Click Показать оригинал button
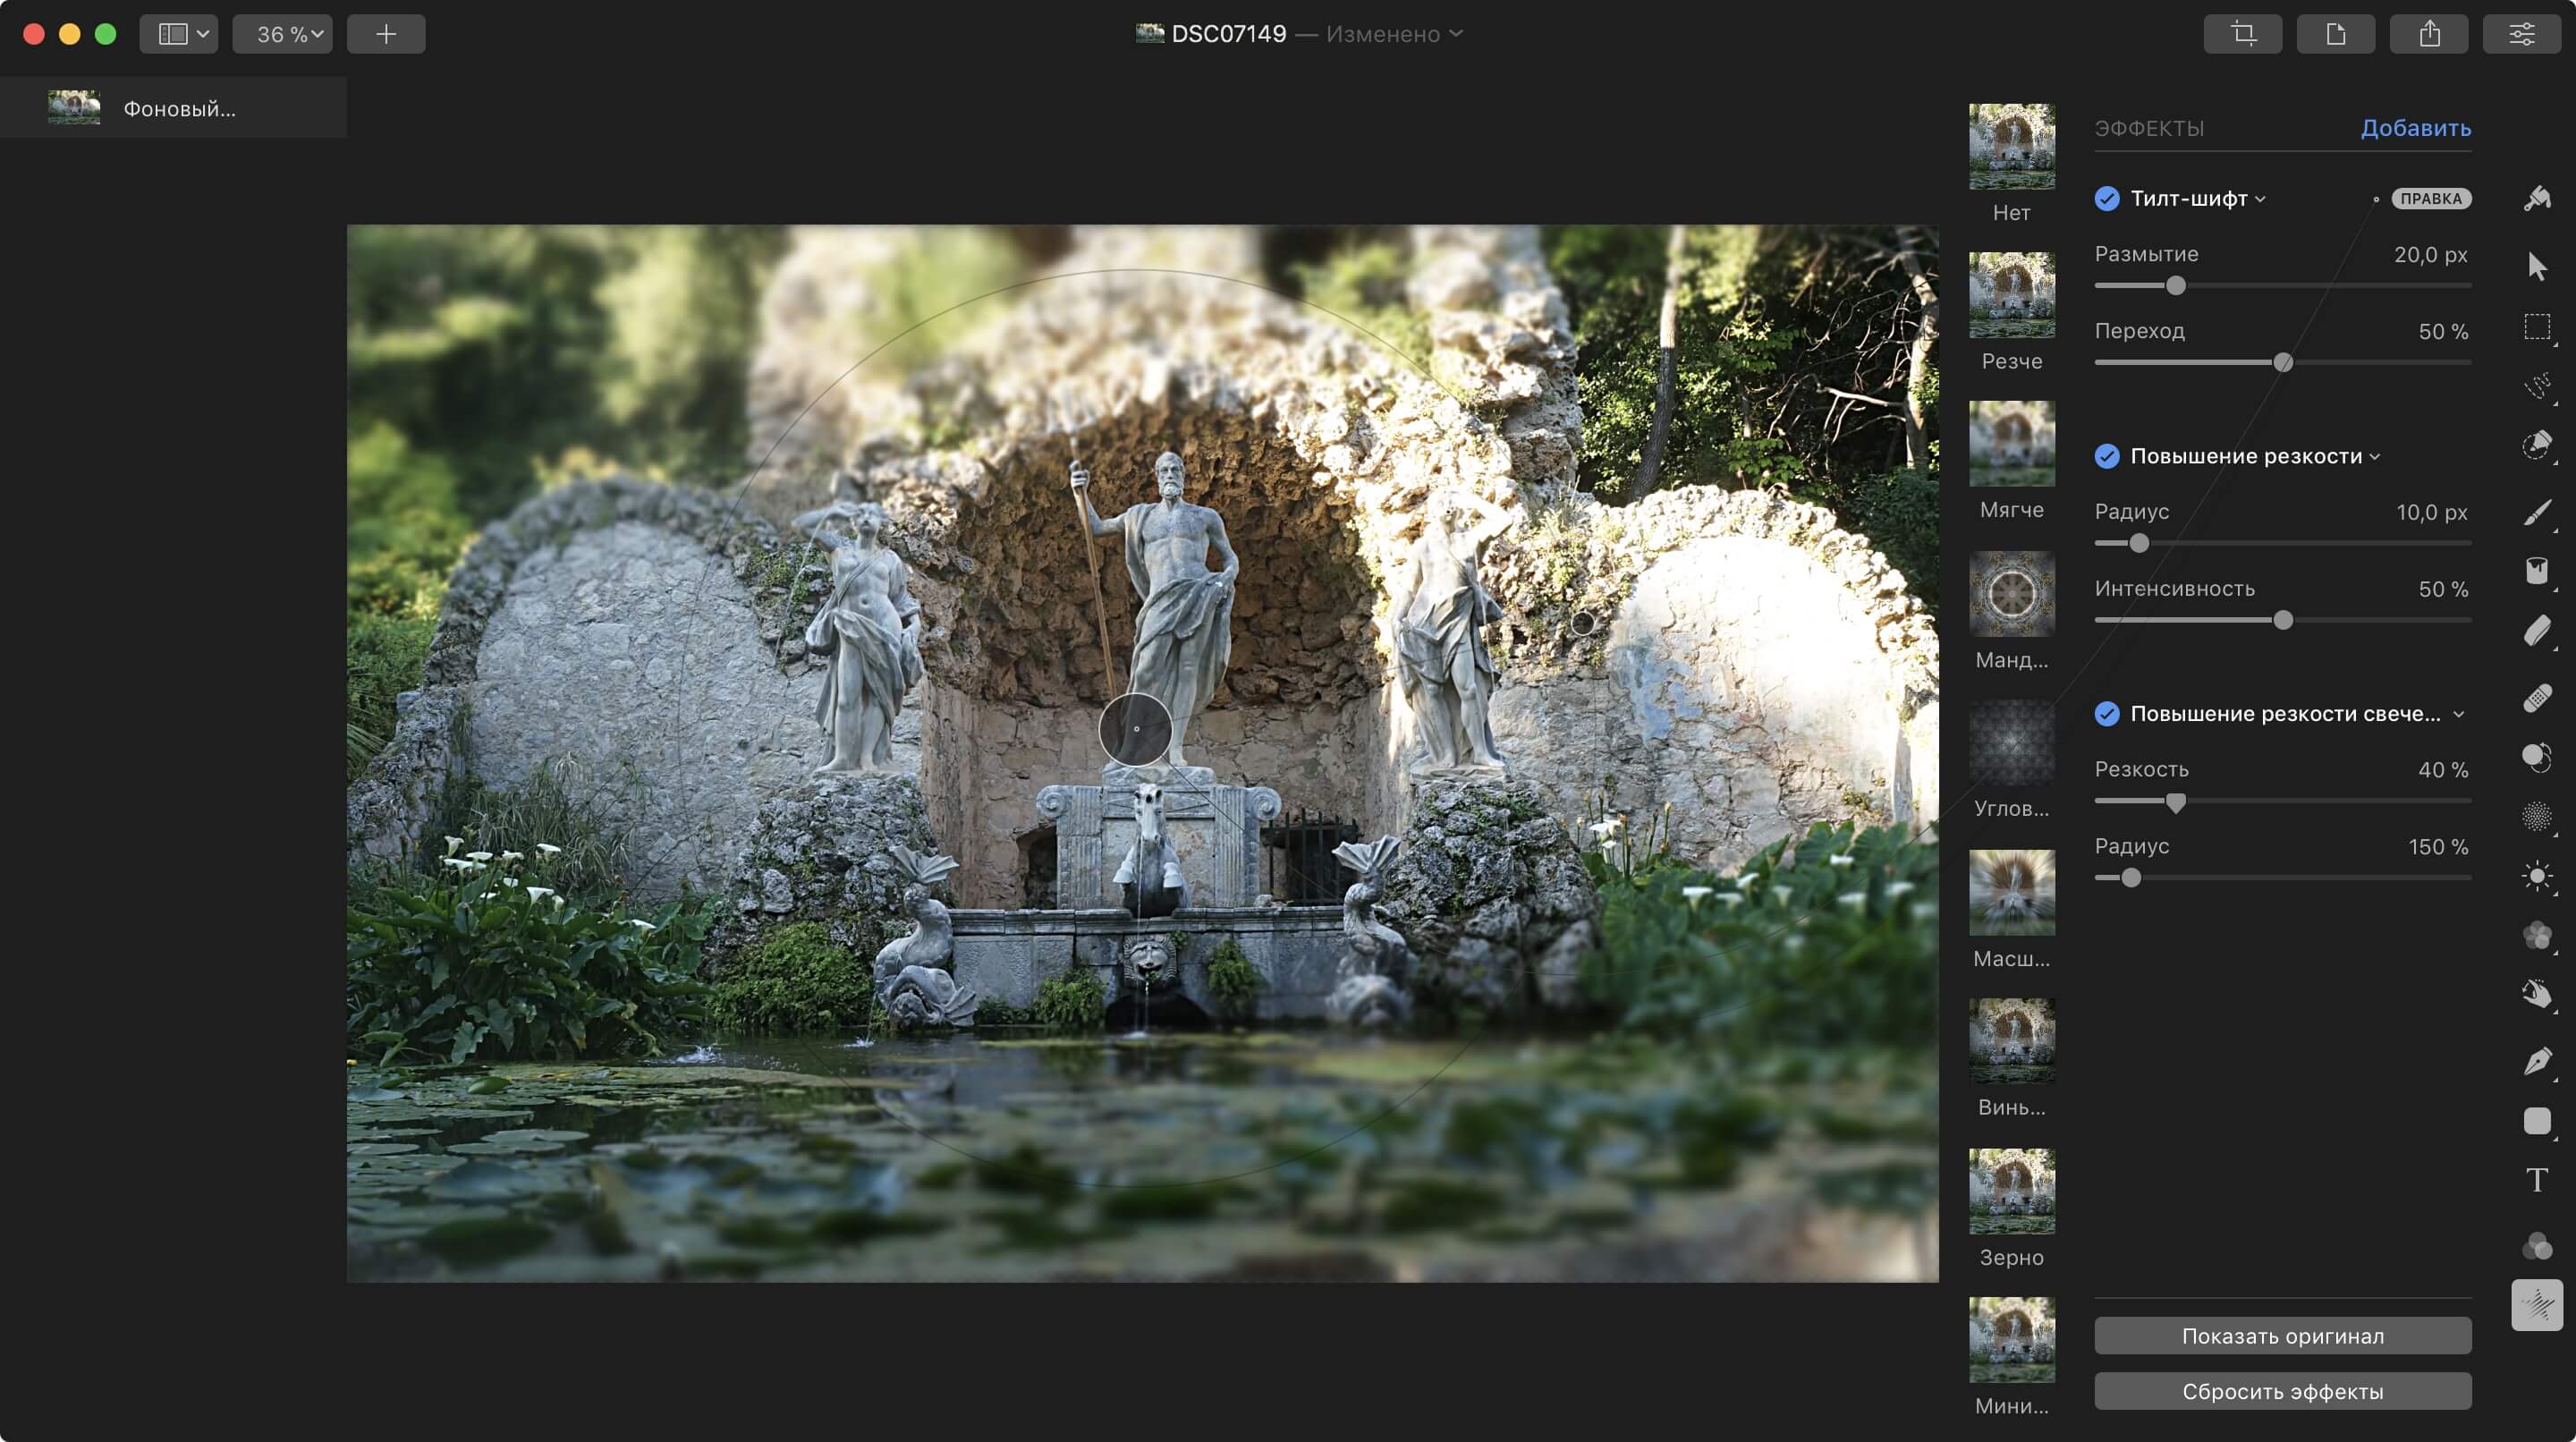The width and height of the screenshot is (2576, 1442). (x=2283, y=1336)
